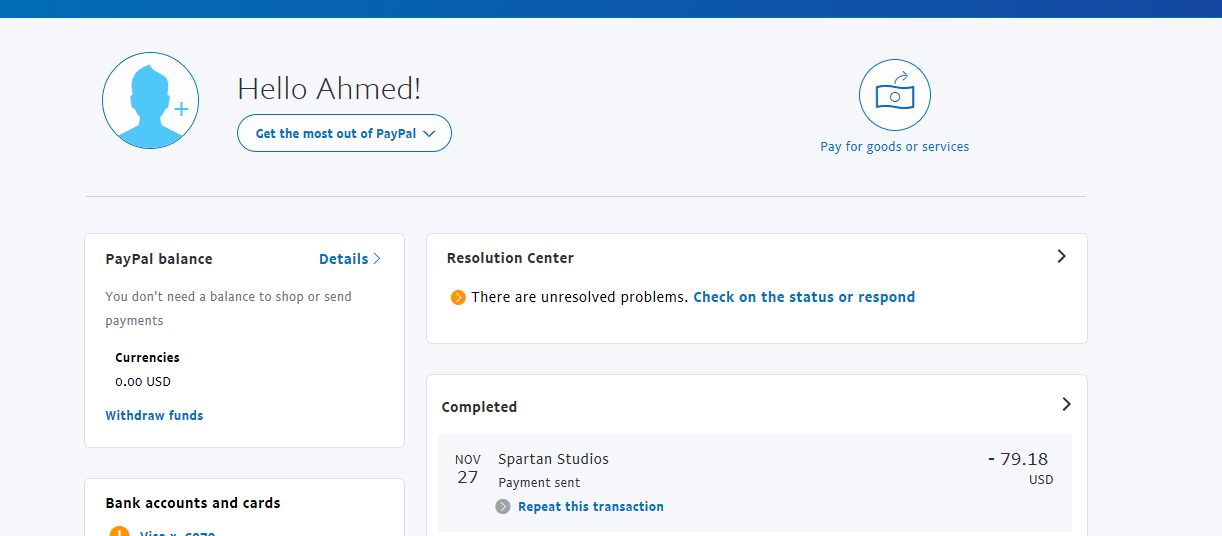Open the PayPal balance Details link
1222x536 pixels.
tap(343, 259)
